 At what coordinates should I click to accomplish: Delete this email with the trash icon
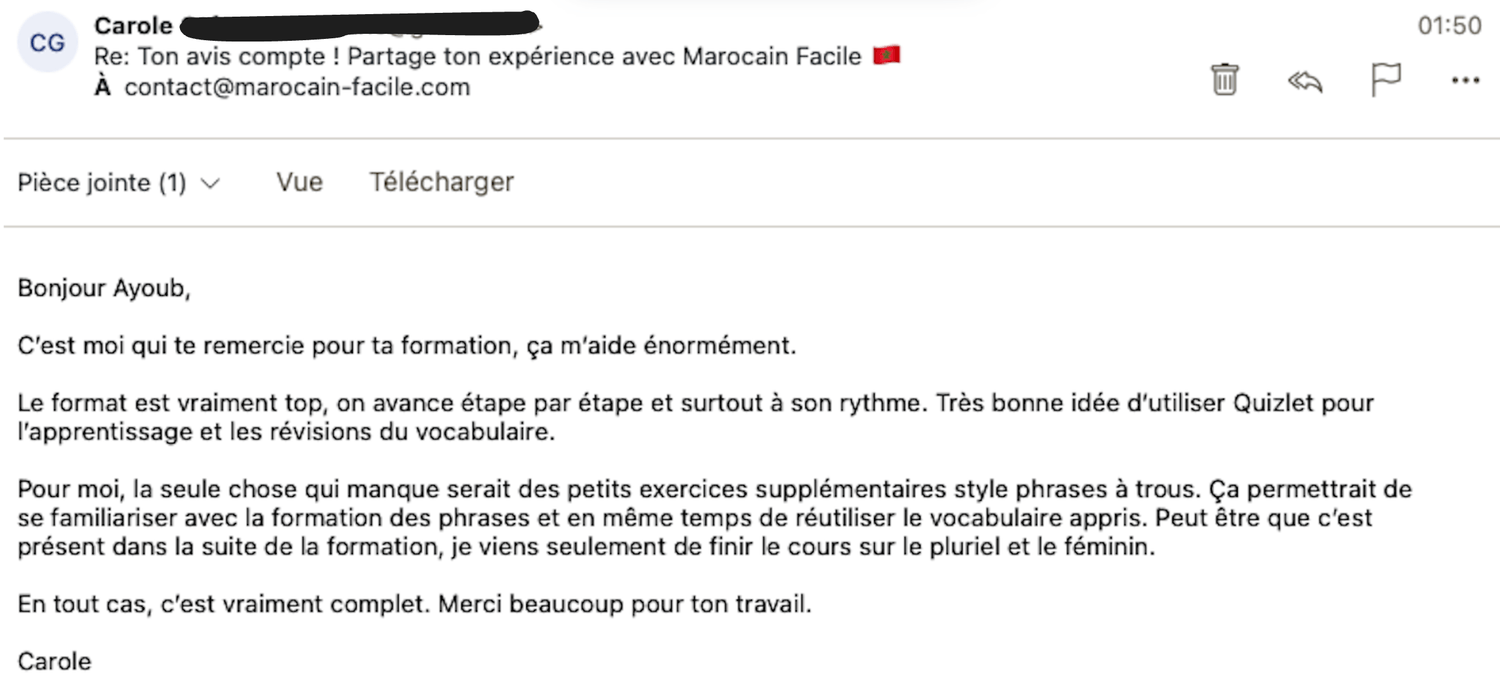point(1225,79)
